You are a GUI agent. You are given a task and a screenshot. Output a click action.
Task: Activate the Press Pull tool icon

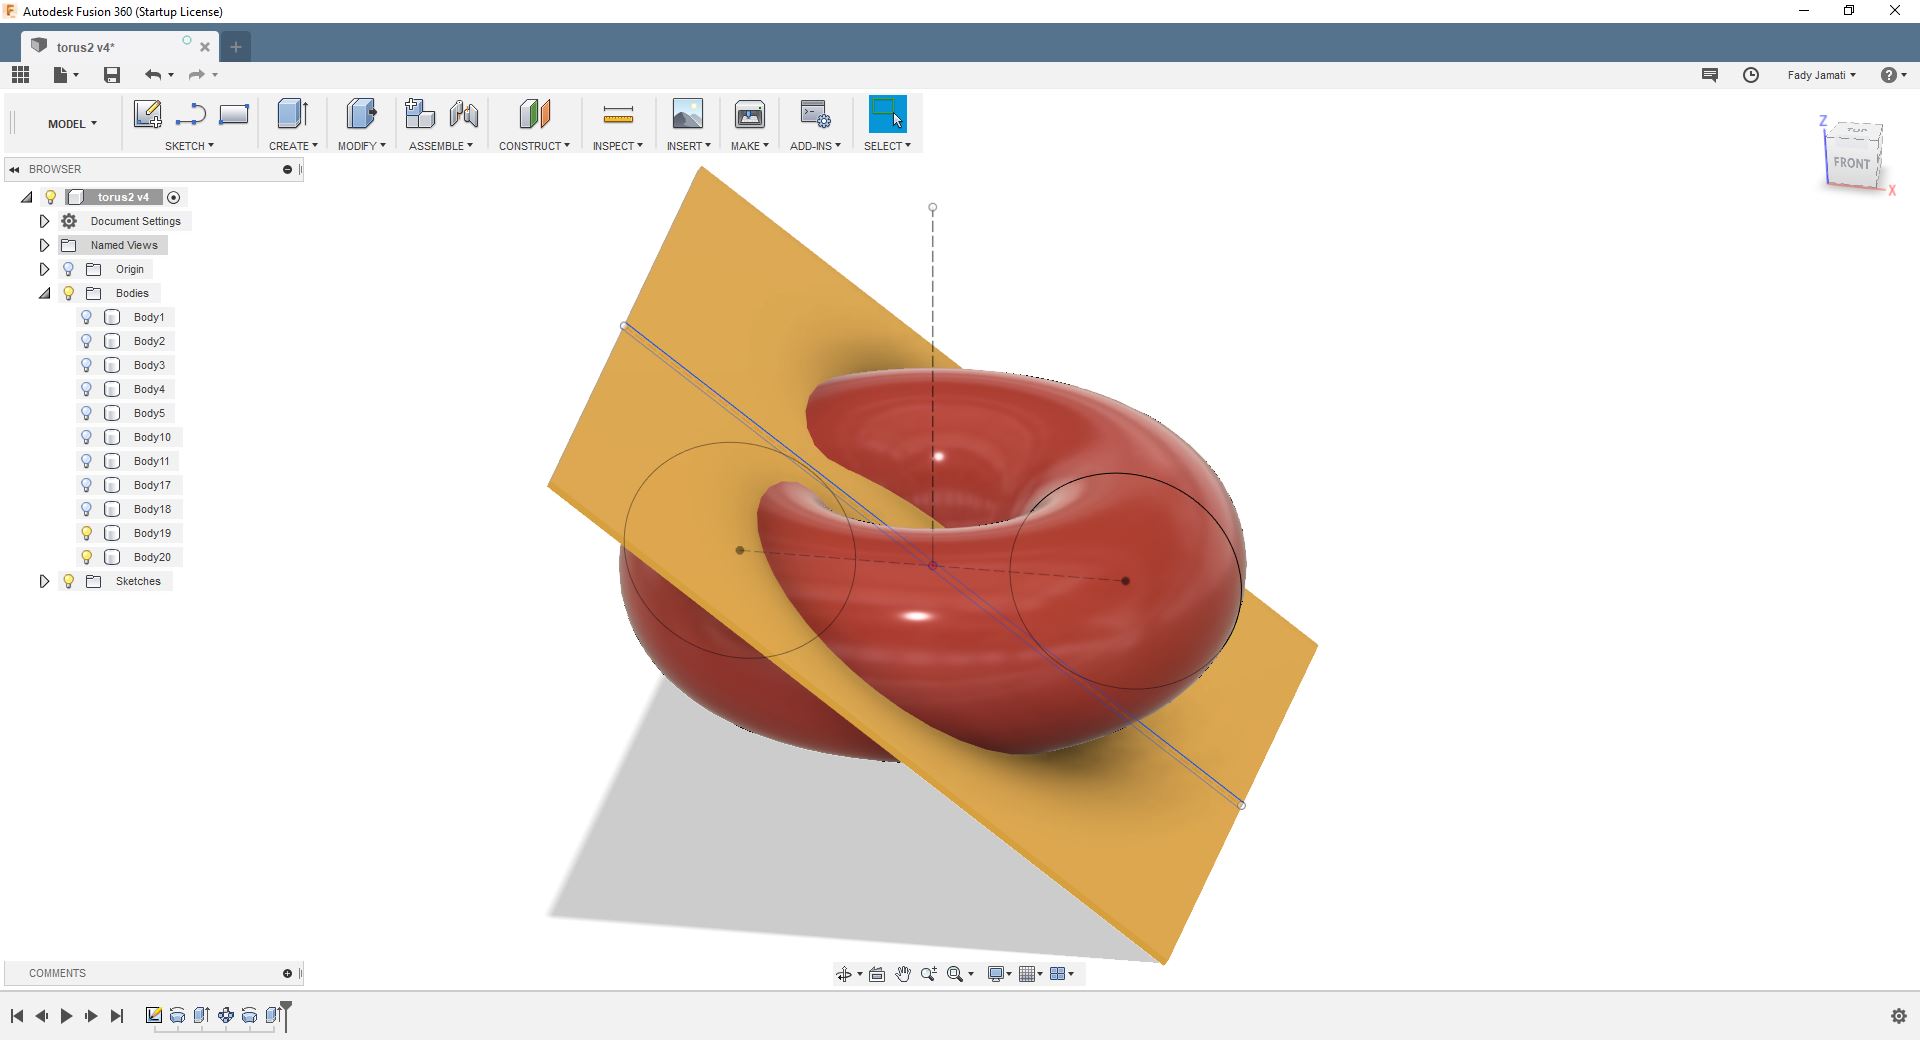pos(361,114)
